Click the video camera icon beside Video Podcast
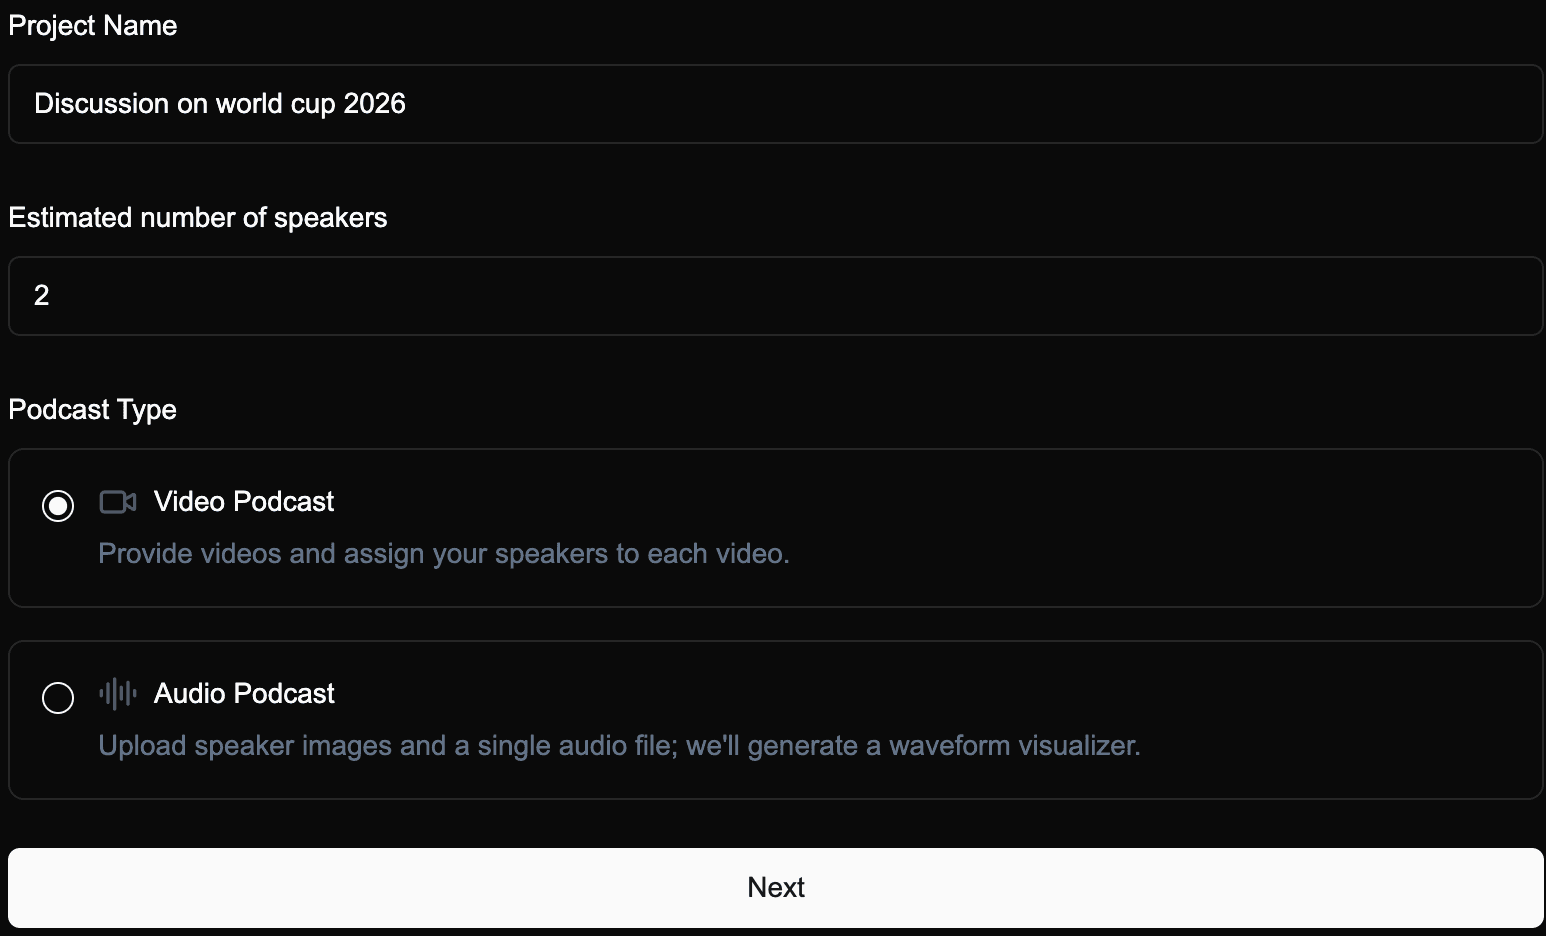Image resolution: width=1546 pixels, height=936 pixels. point(117,501)
